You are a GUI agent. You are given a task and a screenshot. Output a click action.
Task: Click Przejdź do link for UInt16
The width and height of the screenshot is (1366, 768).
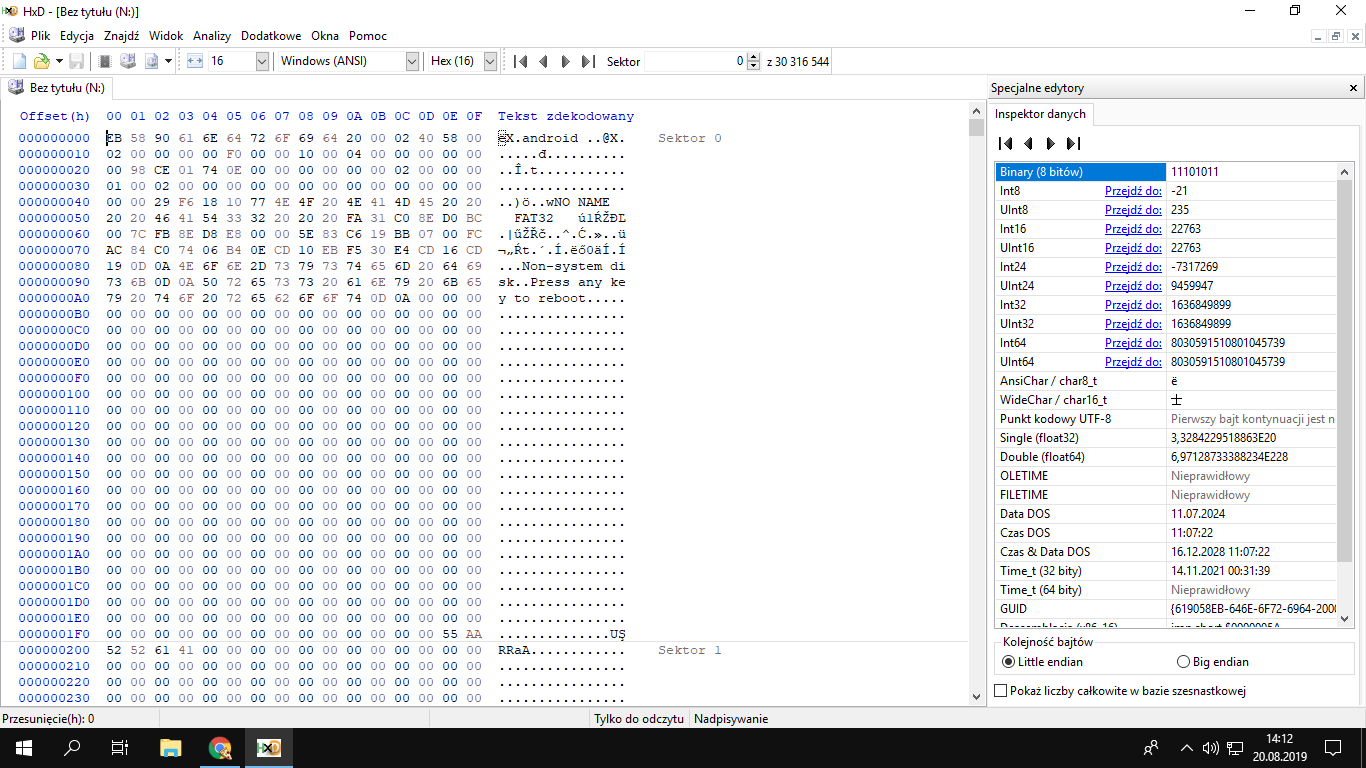click(x=1133, y=248)
